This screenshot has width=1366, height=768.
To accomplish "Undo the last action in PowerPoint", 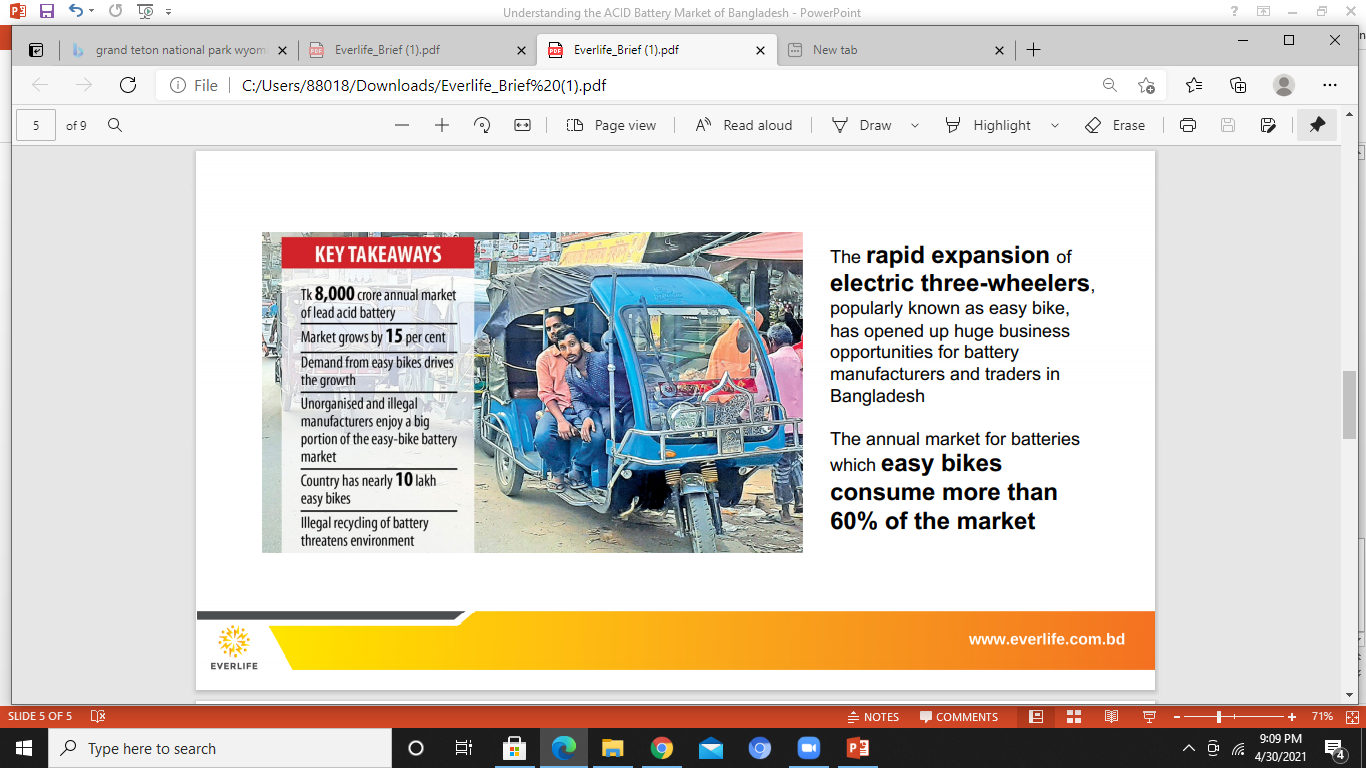I will [75, 12].
